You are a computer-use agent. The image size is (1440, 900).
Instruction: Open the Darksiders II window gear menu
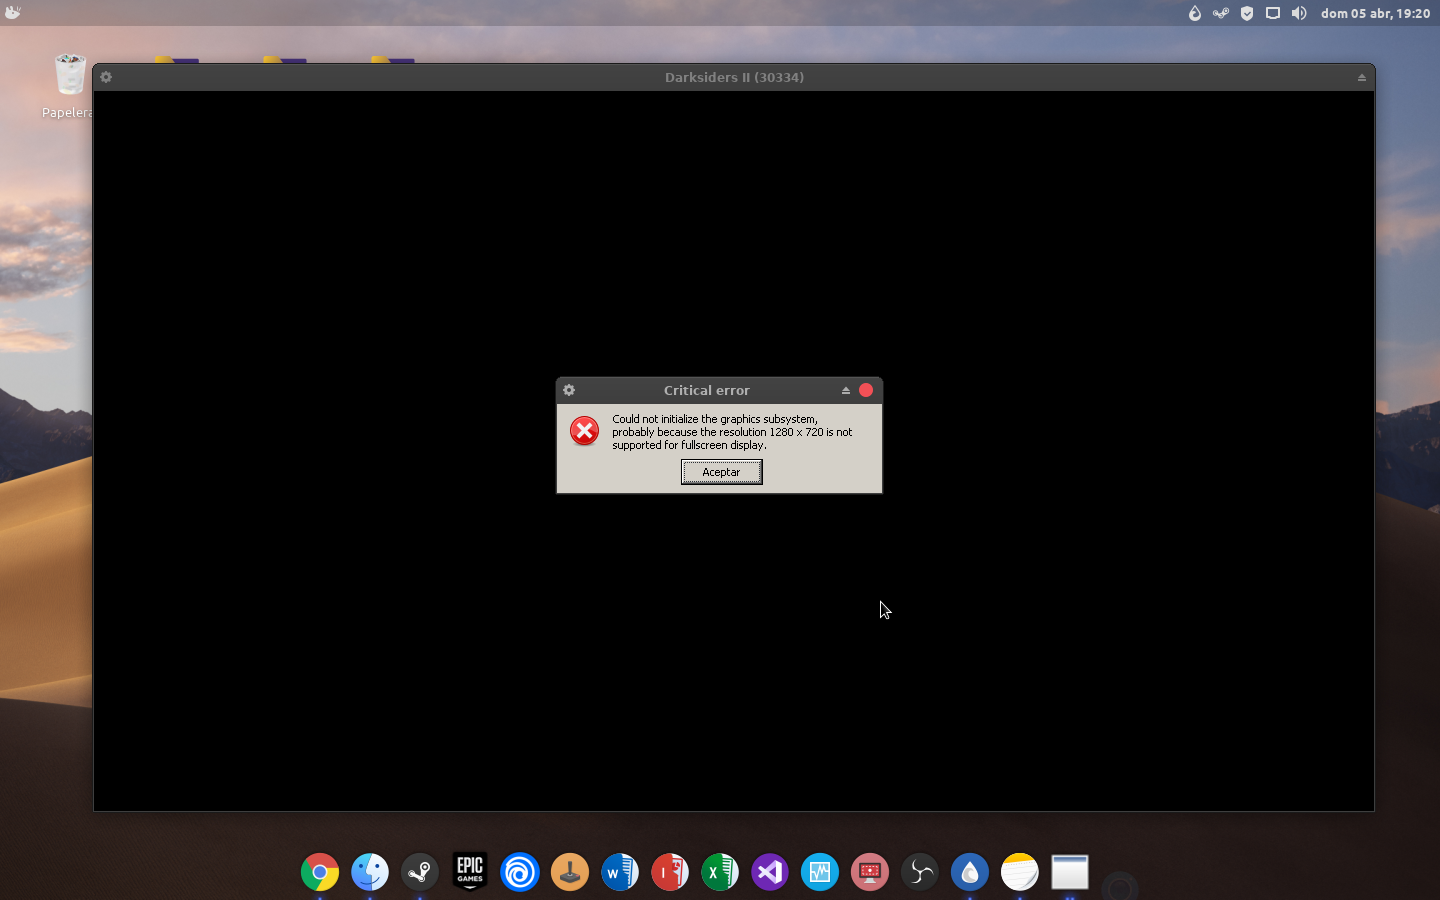(106, 77)
